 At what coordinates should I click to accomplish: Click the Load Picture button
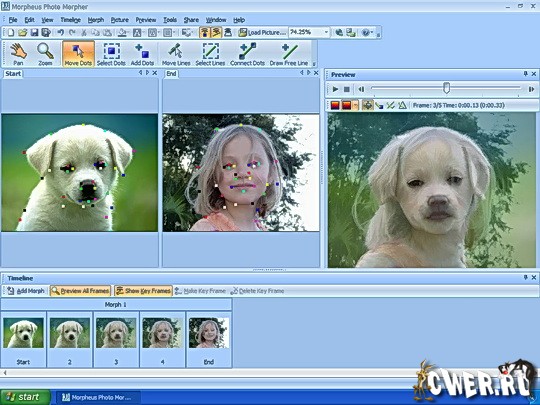(x=263, y=32)
